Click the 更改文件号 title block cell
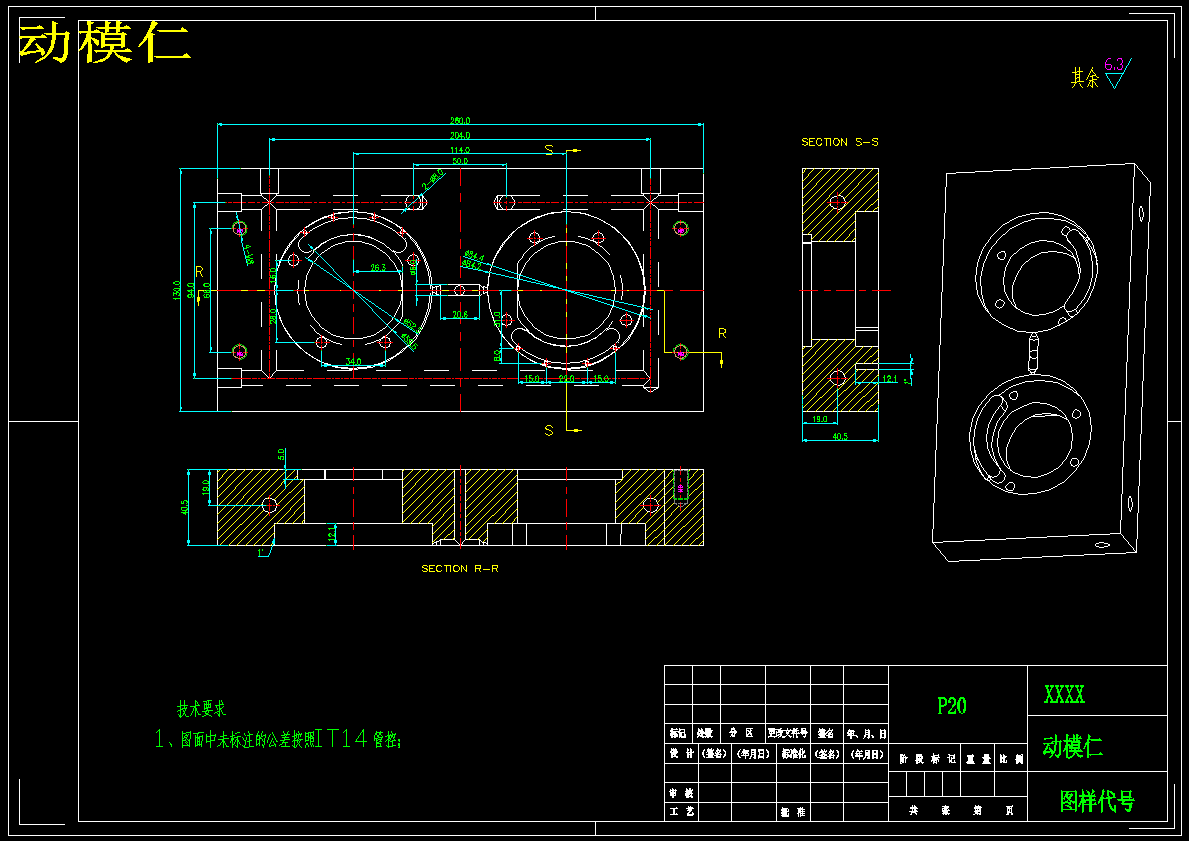The image size is (1189, 841). click(788, 733)
